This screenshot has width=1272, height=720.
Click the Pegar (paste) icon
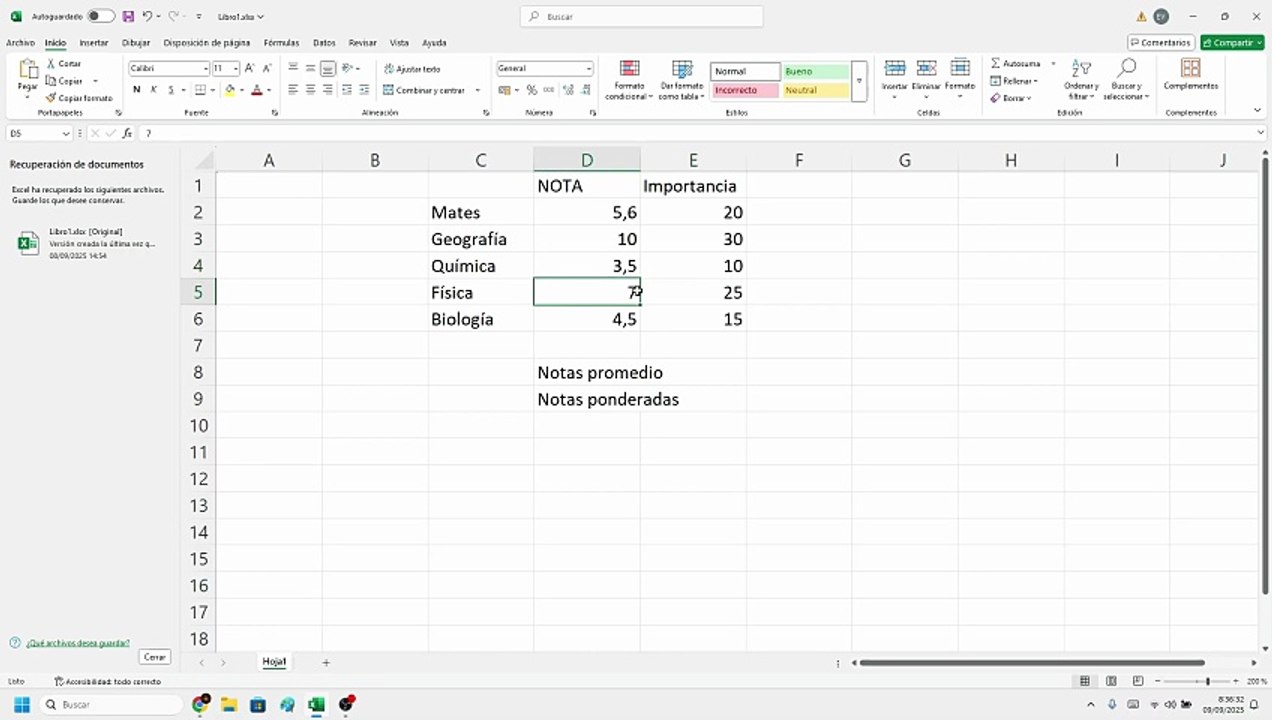pyautogui.click(x=27, y=71)
